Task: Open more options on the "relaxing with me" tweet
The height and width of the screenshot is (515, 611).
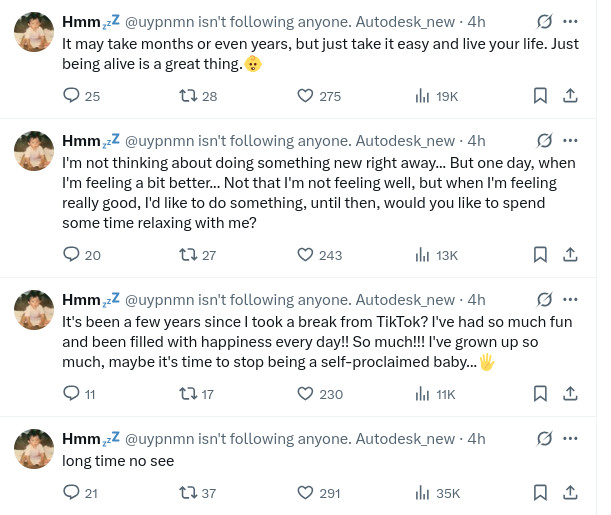Action: click(x=571, y=140)
